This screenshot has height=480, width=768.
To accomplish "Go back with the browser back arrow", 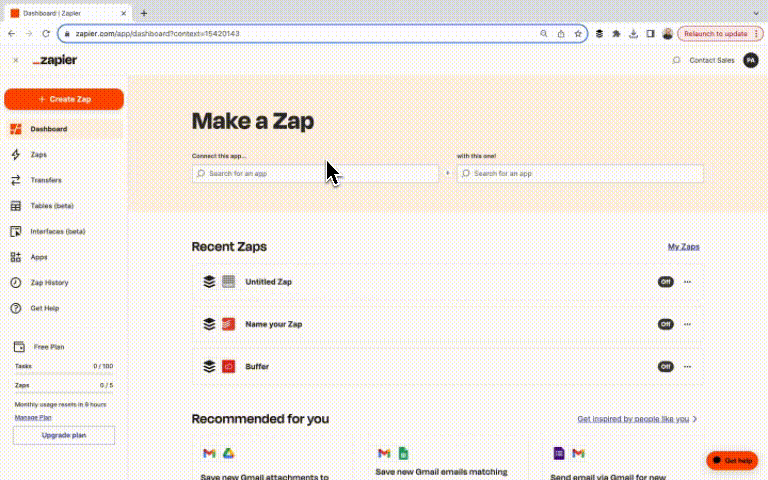I will [x=12, y=34].
